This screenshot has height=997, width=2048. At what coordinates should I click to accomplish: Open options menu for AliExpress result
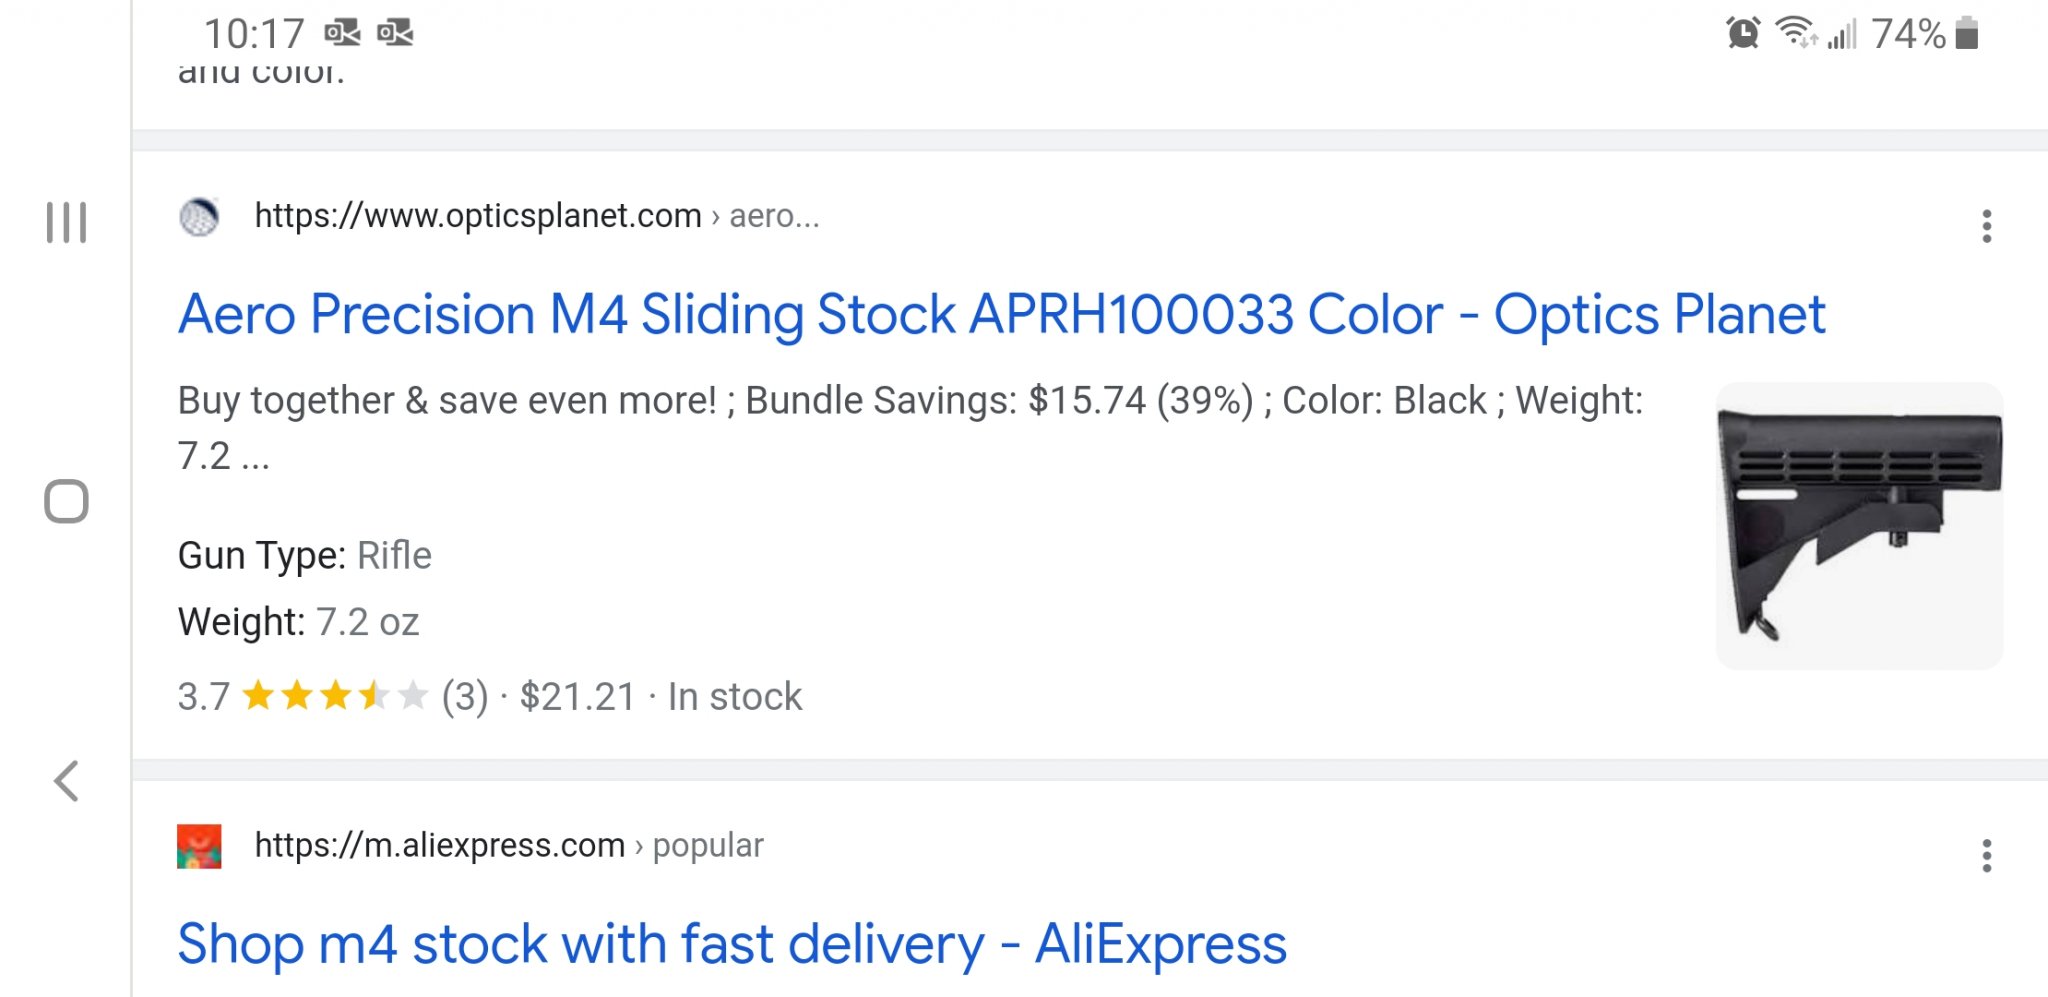coord(1986,856)
